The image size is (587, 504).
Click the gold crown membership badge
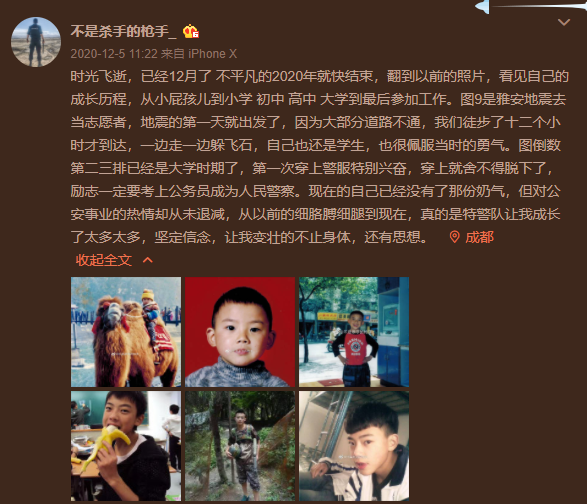pos(191,31)
